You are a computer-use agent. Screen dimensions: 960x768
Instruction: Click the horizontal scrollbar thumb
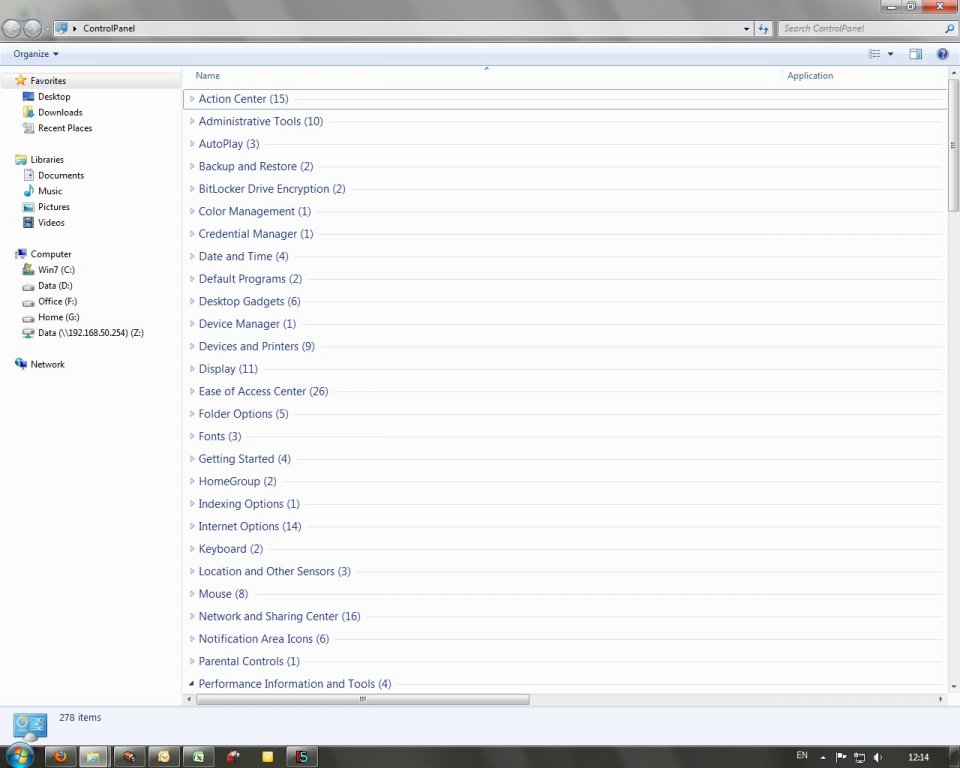[362, 700]
